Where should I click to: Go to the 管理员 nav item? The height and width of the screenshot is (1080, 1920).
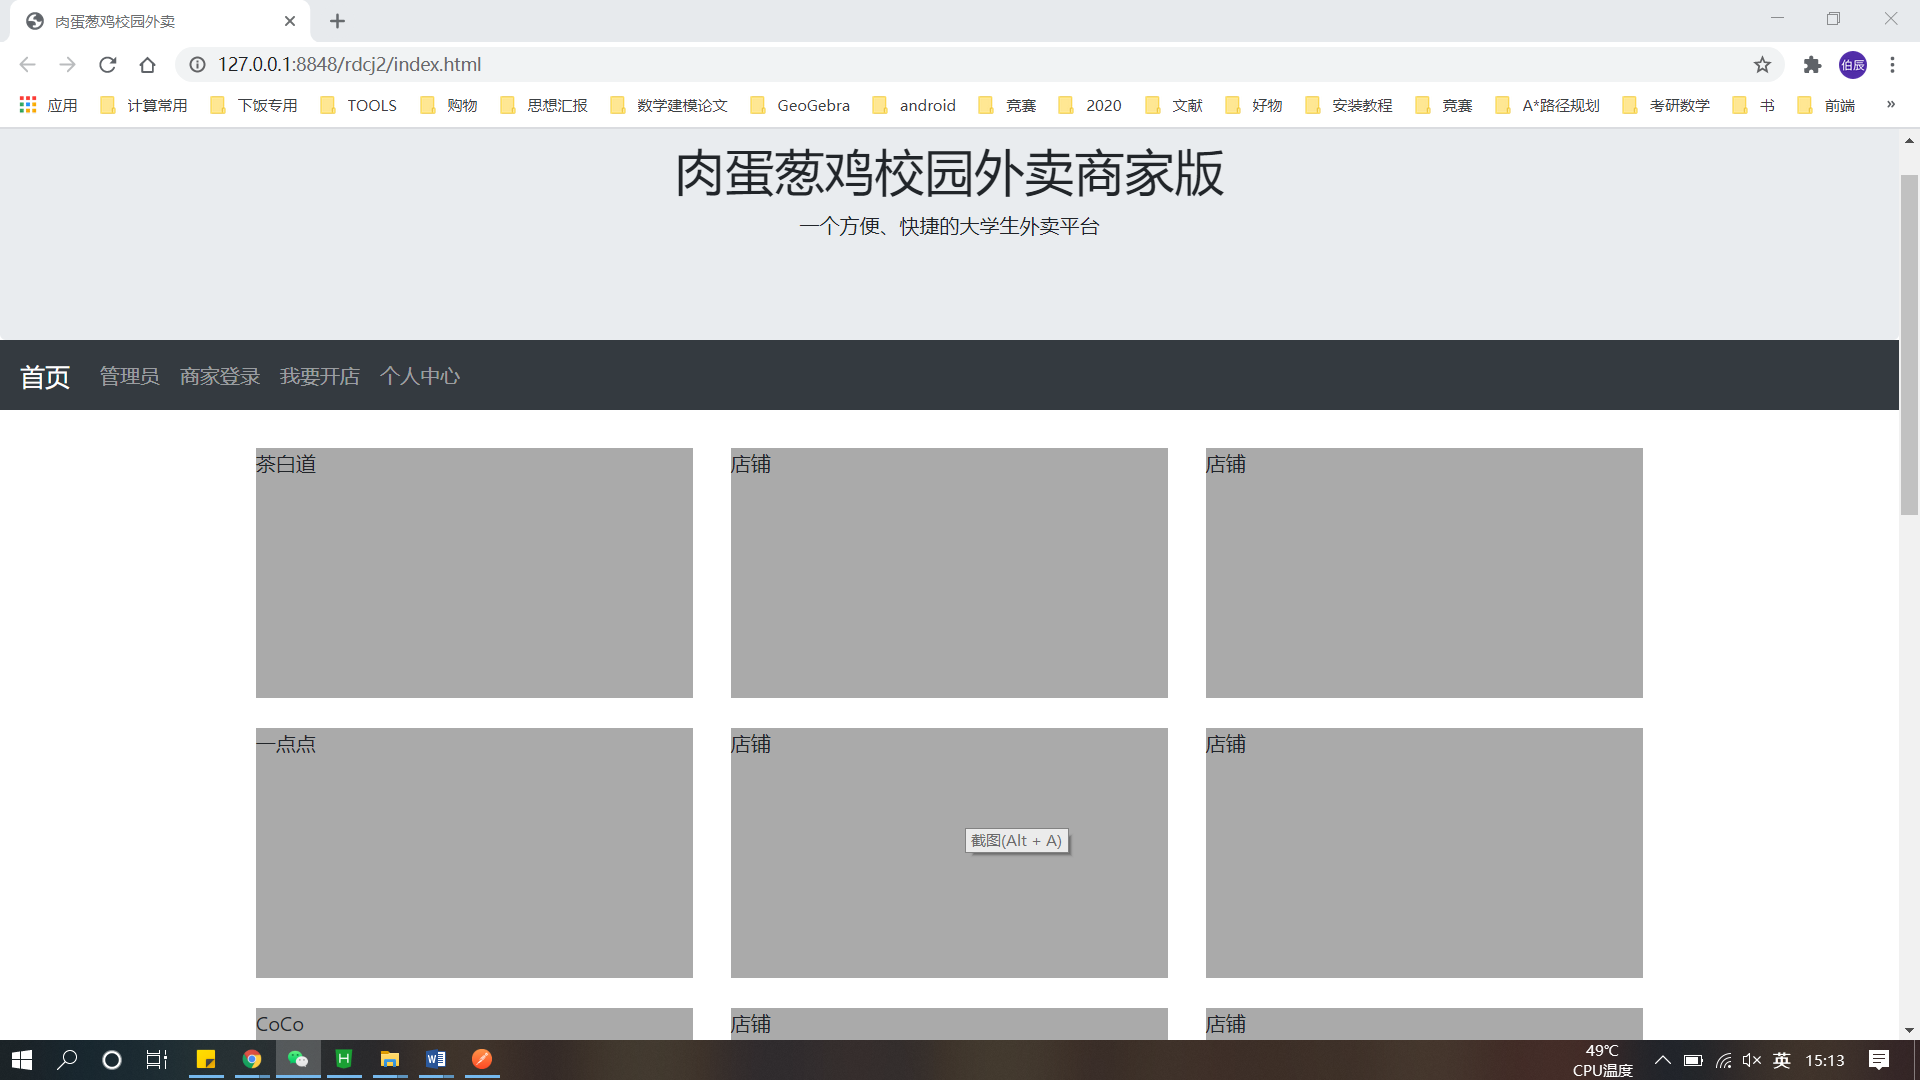129,376
